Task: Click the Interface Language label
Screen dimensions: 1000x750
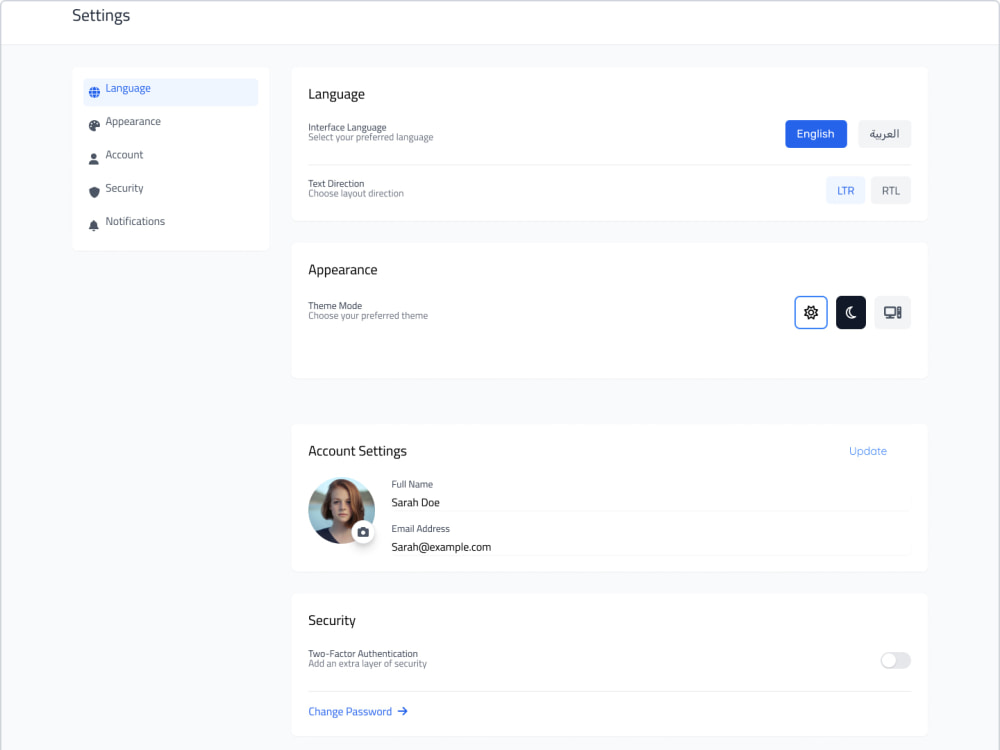Action: 347,127
